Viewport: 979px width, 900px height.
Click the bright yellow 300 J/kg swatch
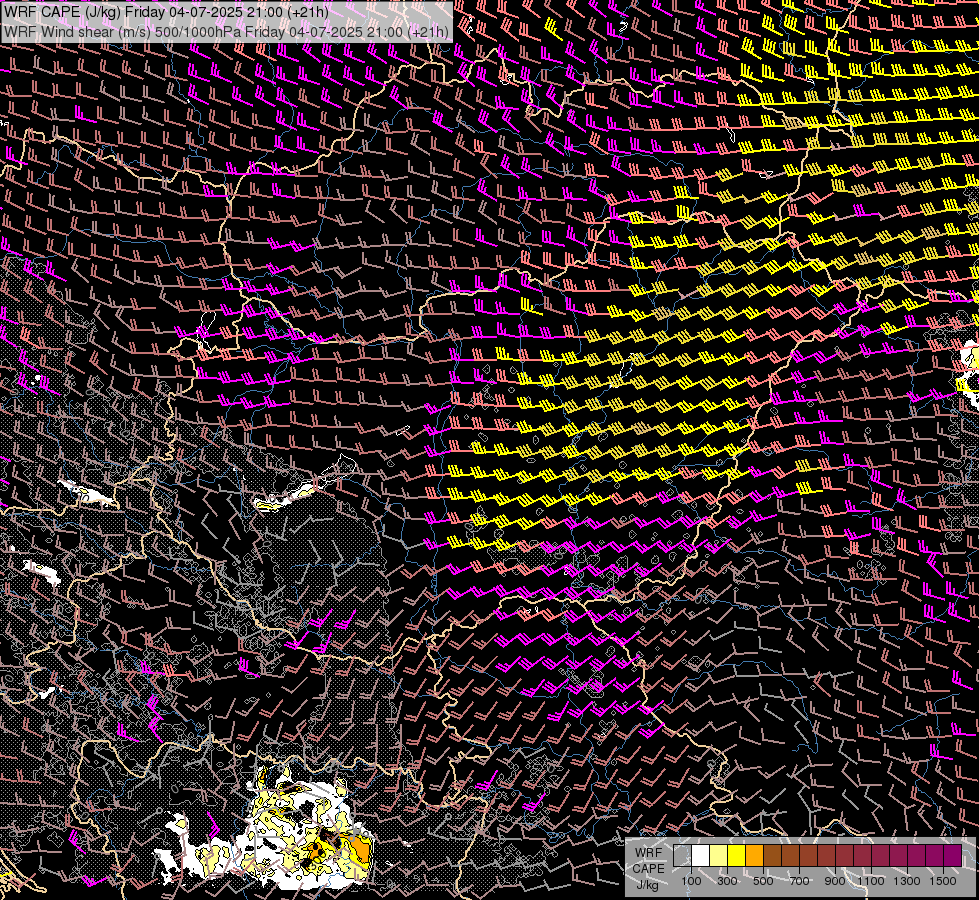pyautogui.click(x=737, y=856)
